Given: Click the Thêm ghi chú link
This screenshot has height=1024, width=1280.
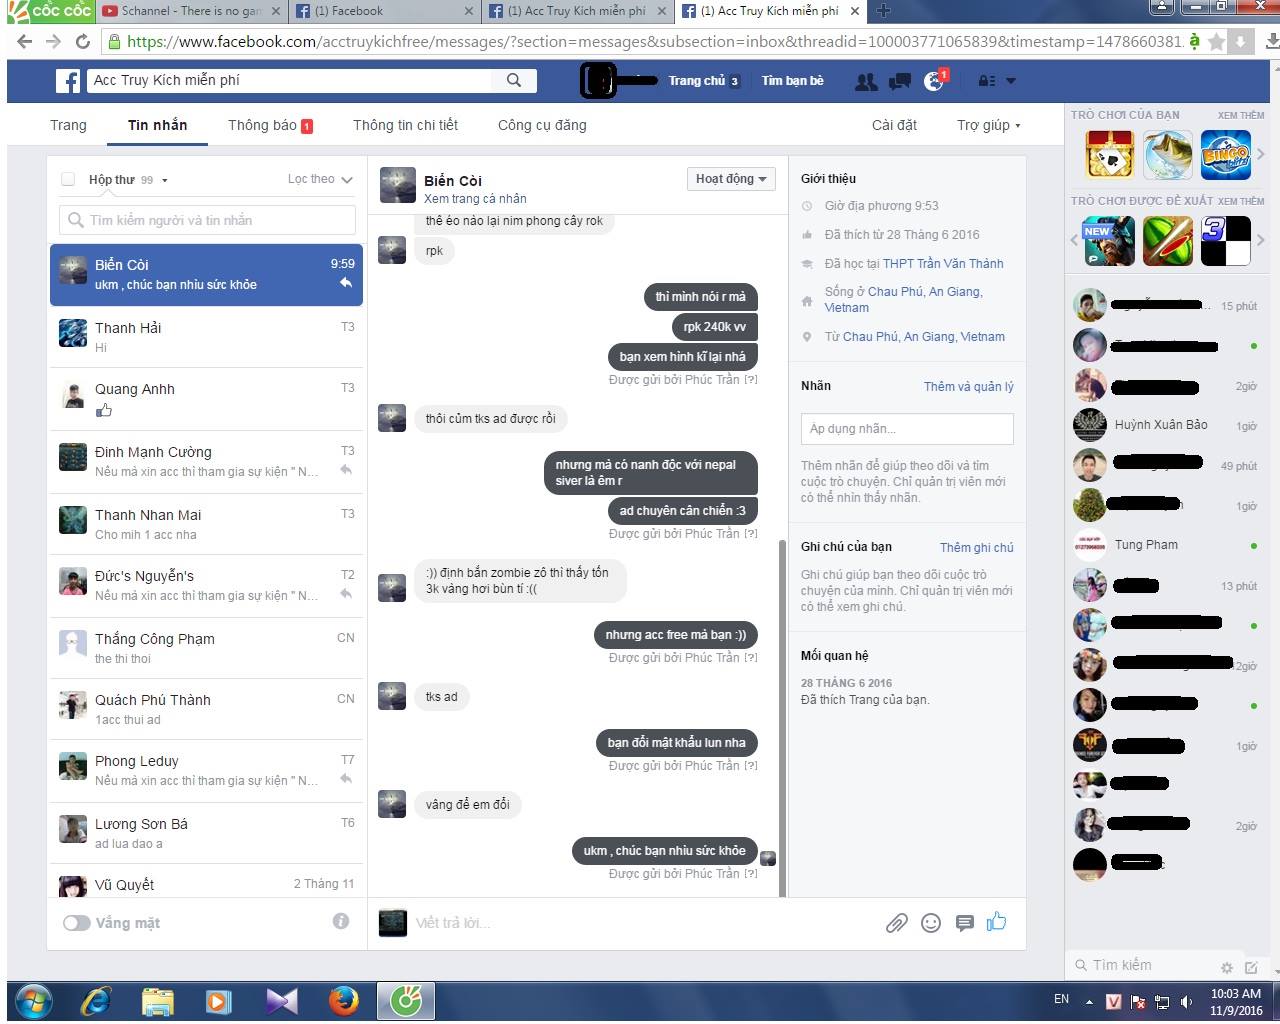Looking at the screenshot, I should click(977, 548).
